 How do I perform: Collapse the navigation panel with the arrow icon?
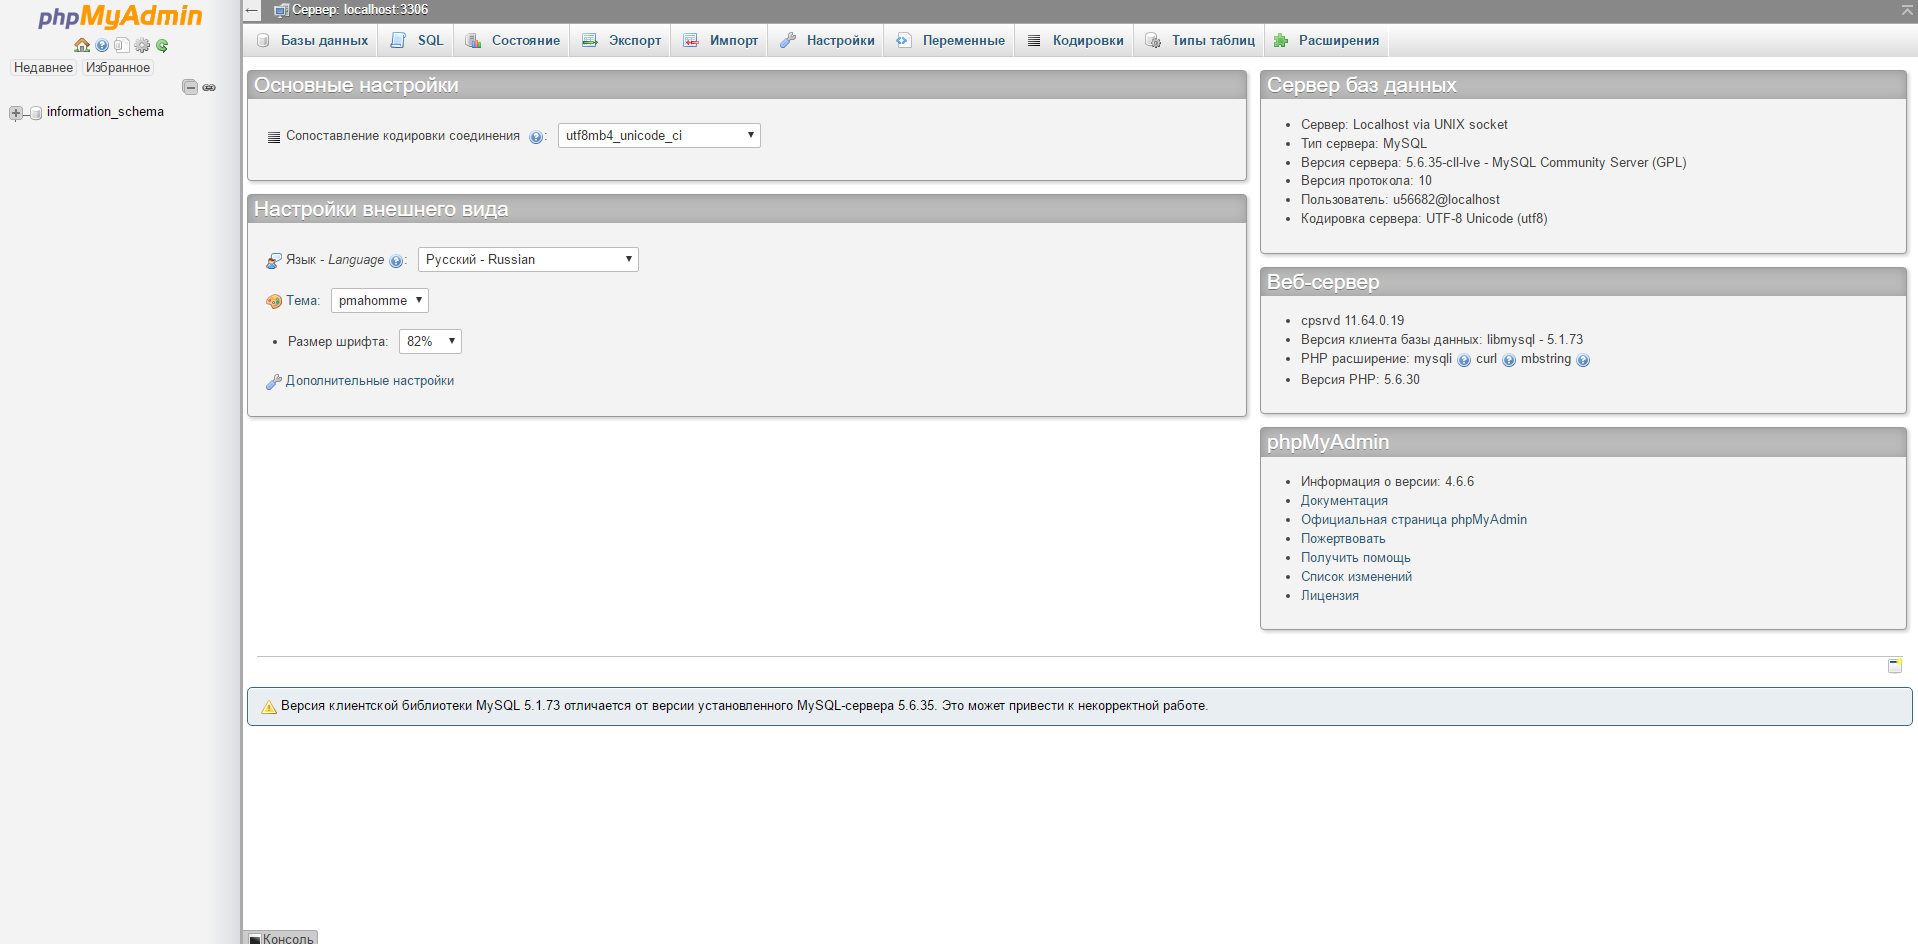coord(252,10)
